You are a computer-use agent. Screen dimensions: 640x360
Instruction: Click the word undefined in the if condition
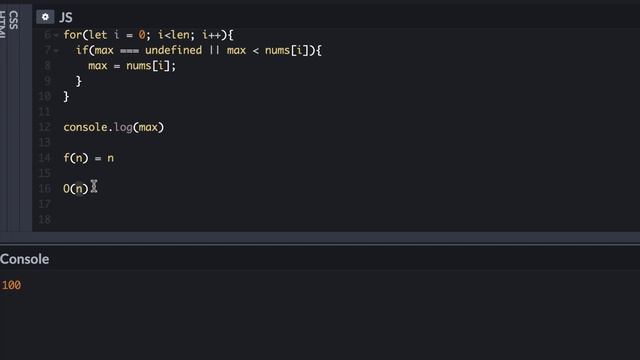173,50
